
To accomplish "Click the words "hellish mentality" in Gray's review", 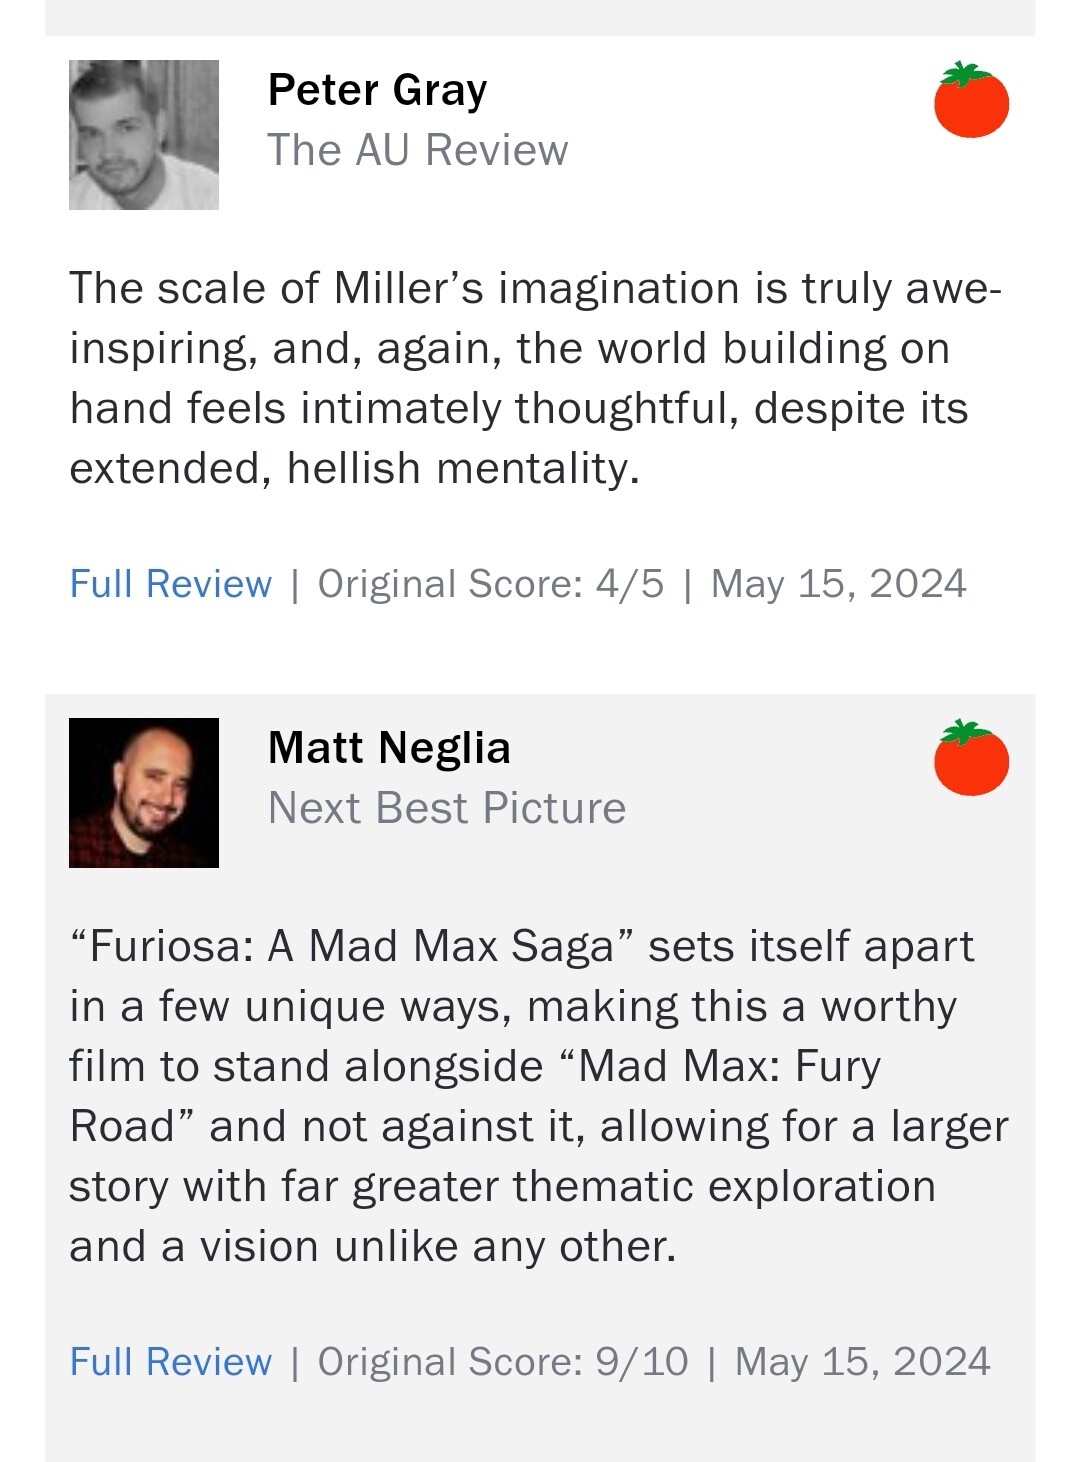I will pyautogui.click(x=462, y=468).
